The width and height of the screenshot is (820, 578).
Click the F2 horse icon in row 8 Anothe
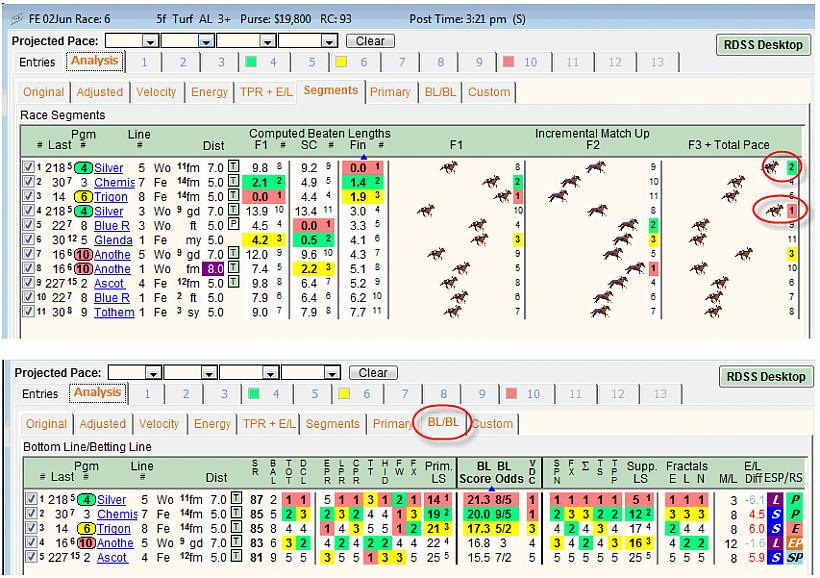[634, 268]
